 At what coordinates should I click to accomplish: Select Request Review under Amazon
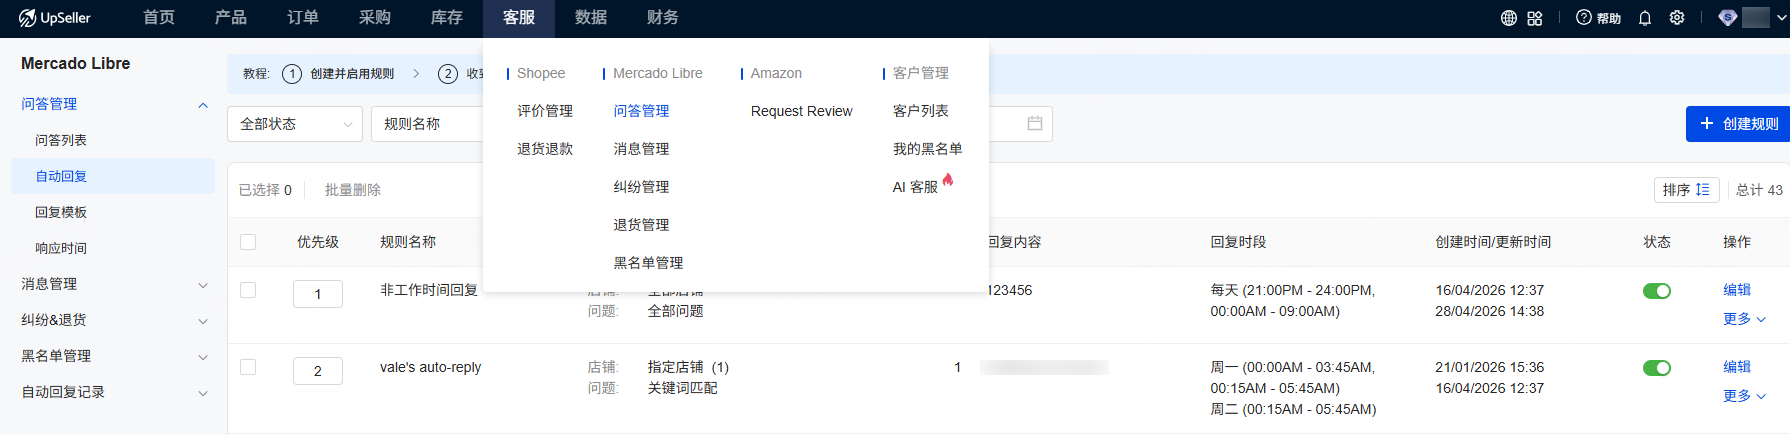(x=802, y=111)
